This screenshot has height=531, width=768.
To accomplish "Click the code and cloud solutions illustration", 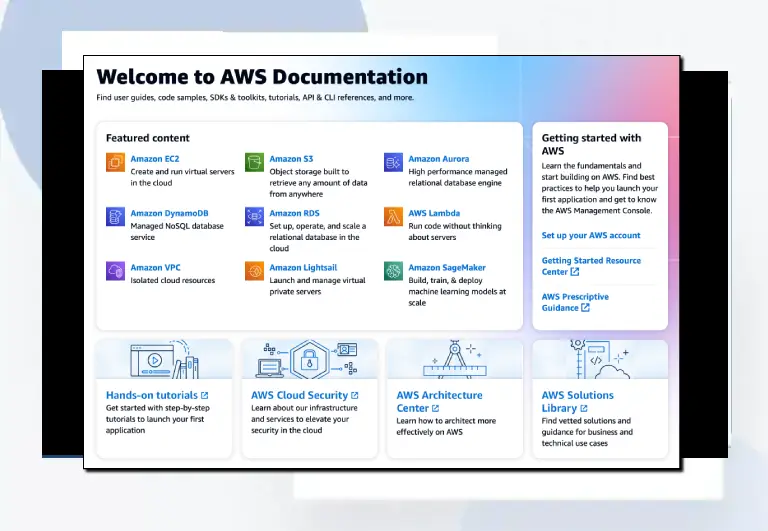I will click(x=600, y=360).
